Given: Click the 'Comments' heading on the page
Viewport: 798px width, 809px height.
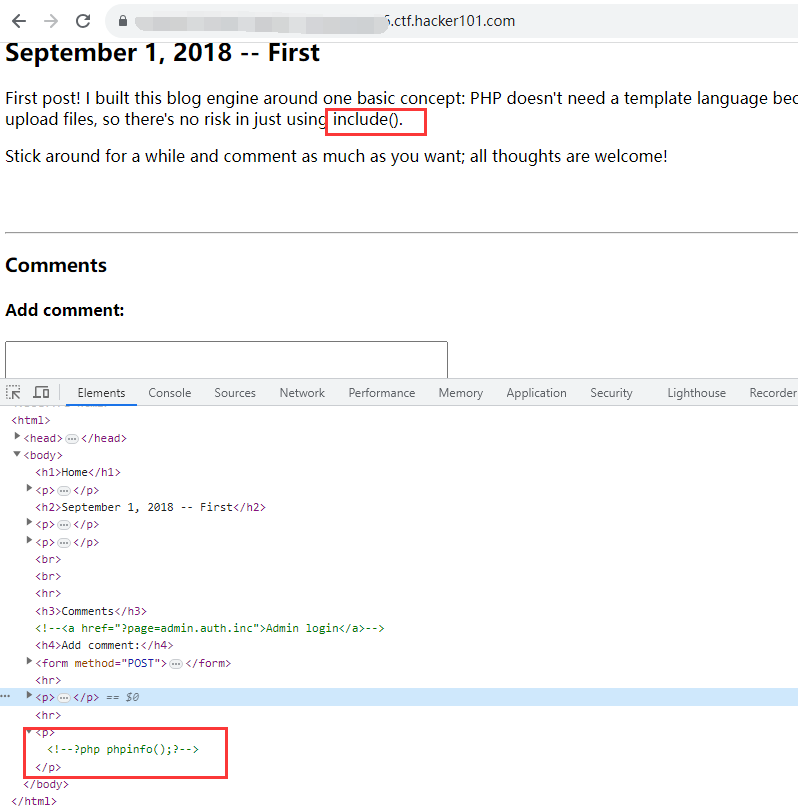Looking at the screenshot, I should [56, 265].
